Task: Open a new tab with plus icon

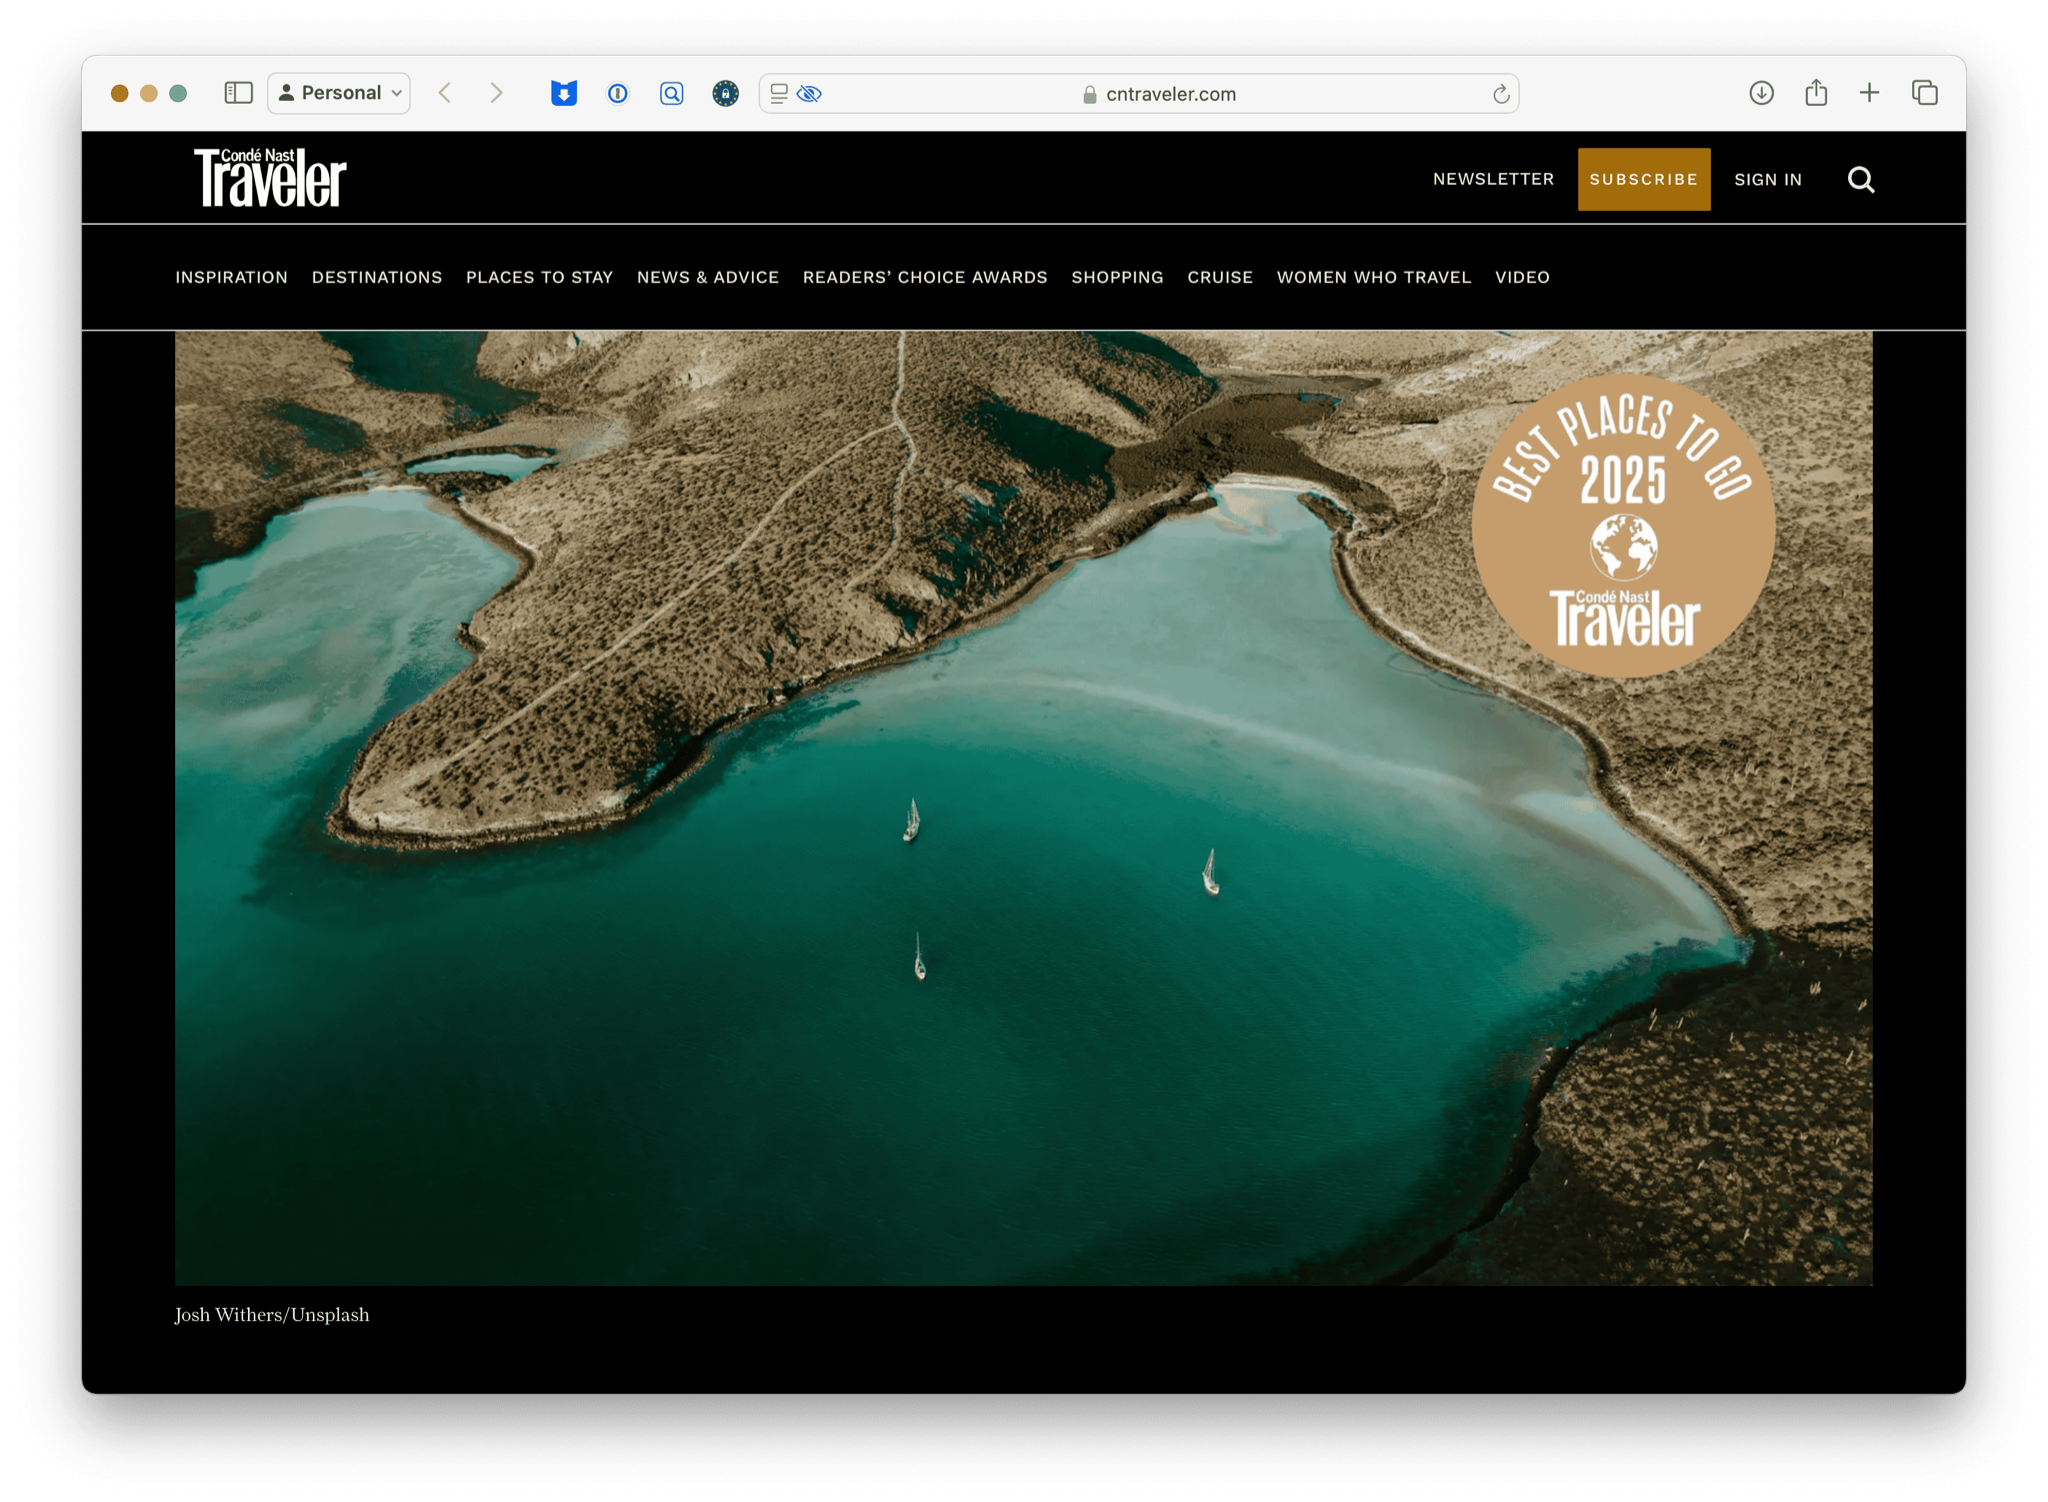Action: 1869,93
